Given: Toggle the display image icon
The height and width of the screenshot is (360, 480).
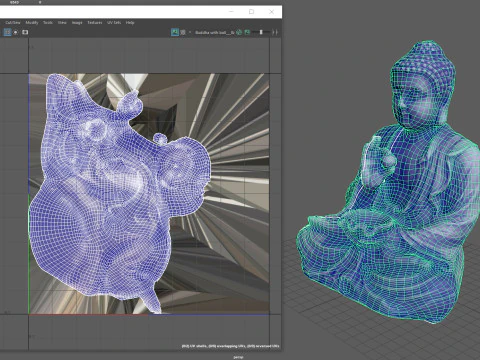Looking at the screenshot, I should pos(175,32).
